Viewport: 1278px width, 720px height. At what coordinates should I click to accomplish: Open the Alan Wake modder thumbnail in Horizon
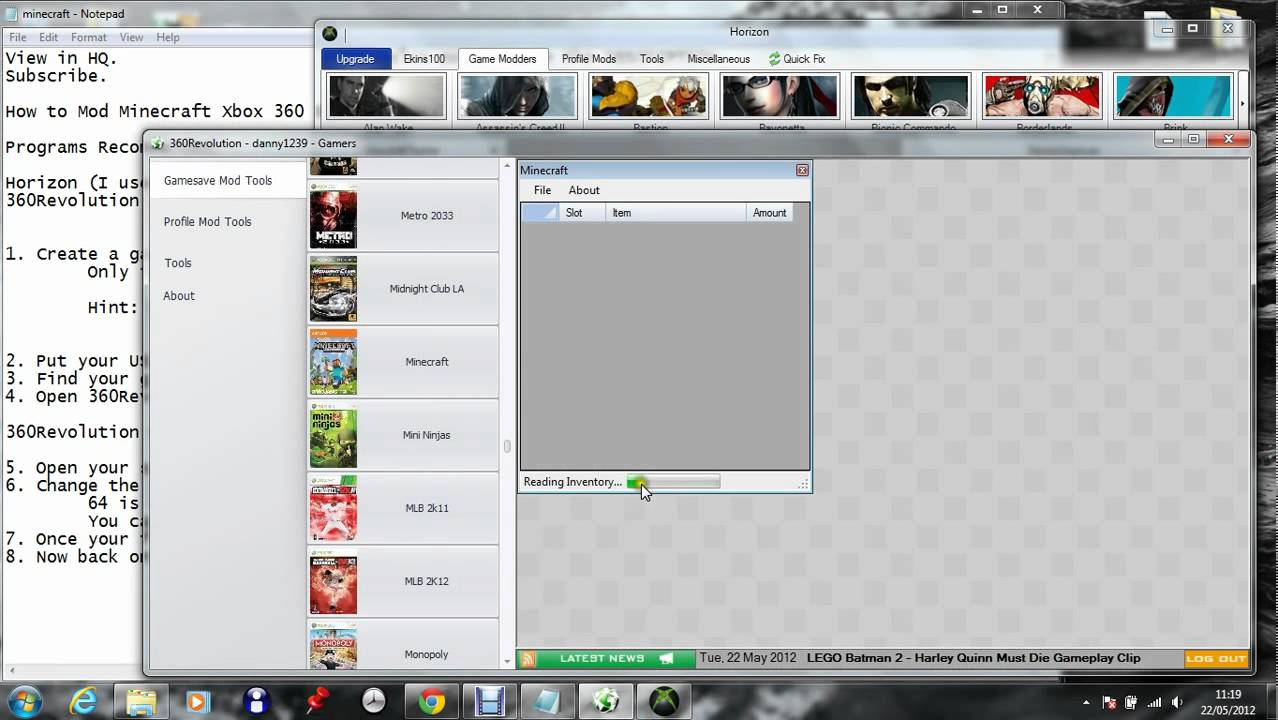(x=387, y=97)
